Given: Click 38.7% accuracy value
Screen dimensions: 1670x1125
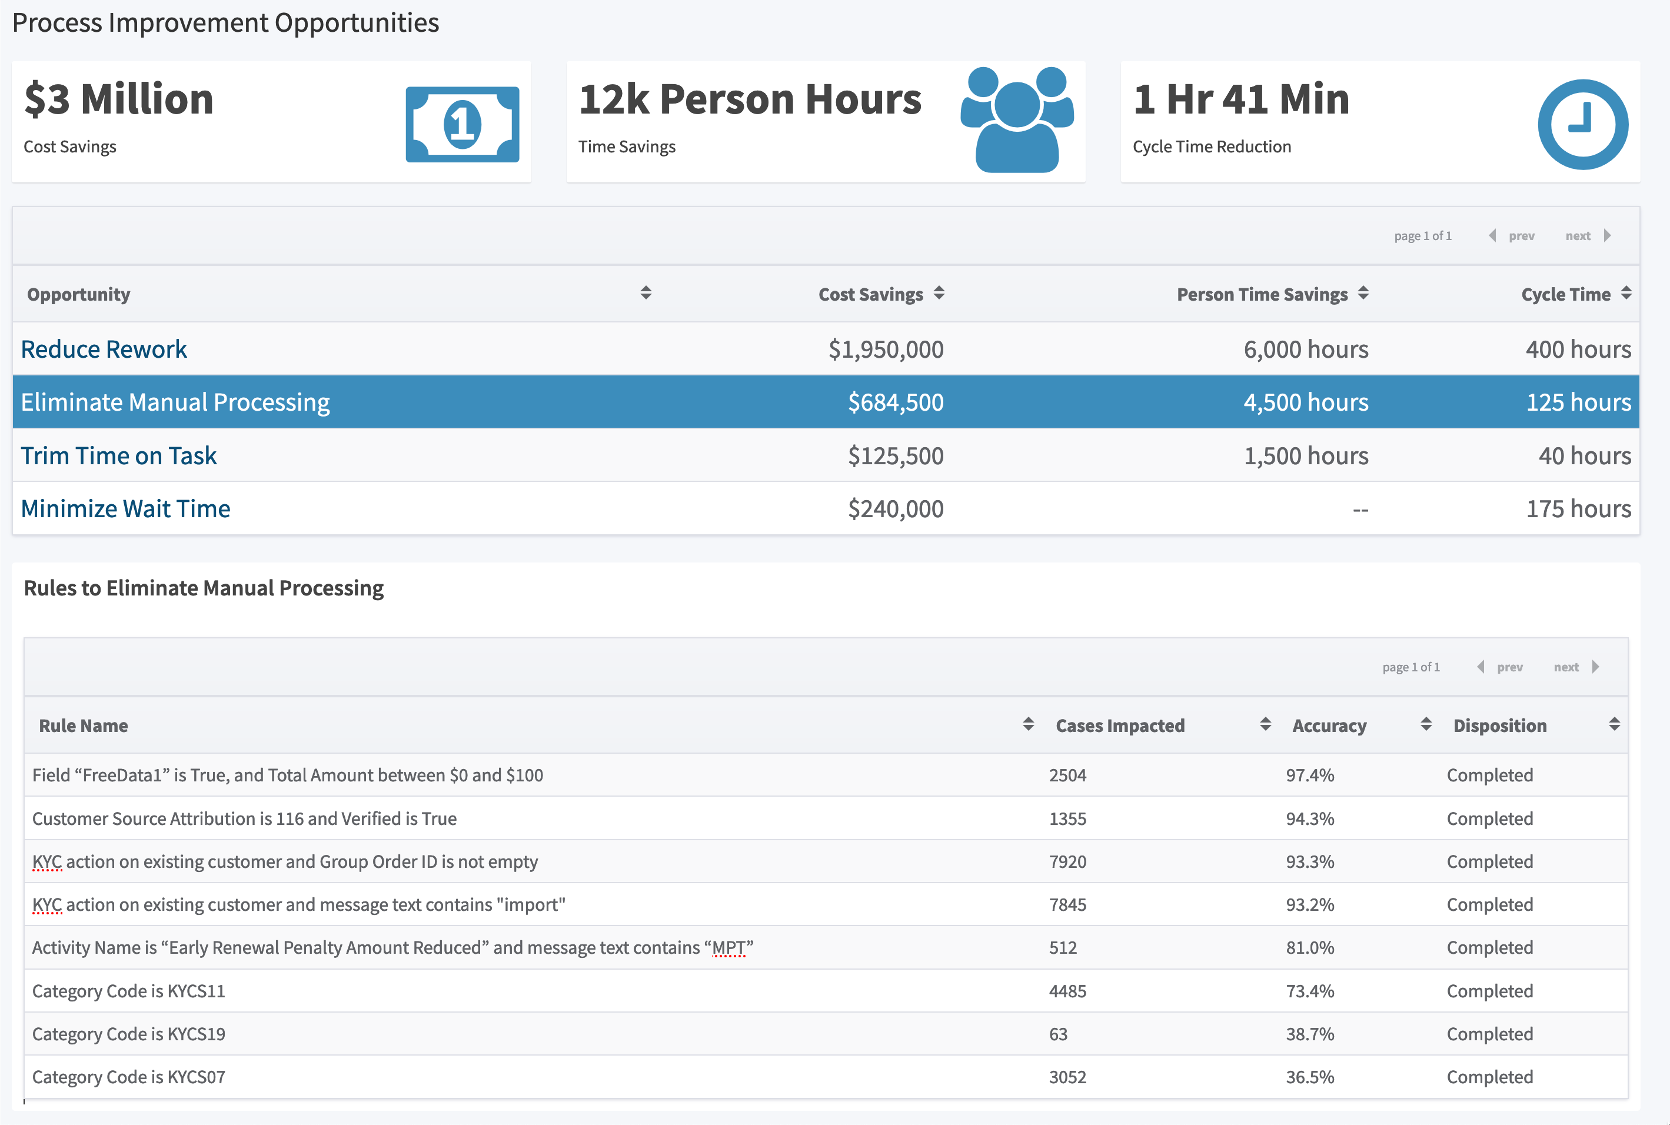Looking at the screenshot, I should [x=1310, y=1034].
